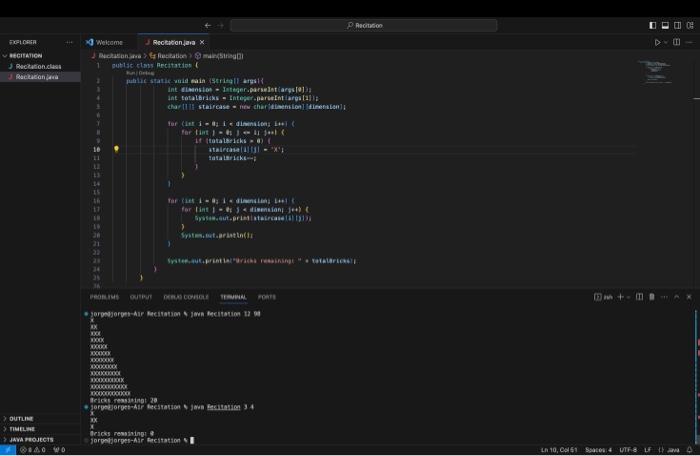
Task: Open the new terminal dropdown arrow
Action: point(629,297)
